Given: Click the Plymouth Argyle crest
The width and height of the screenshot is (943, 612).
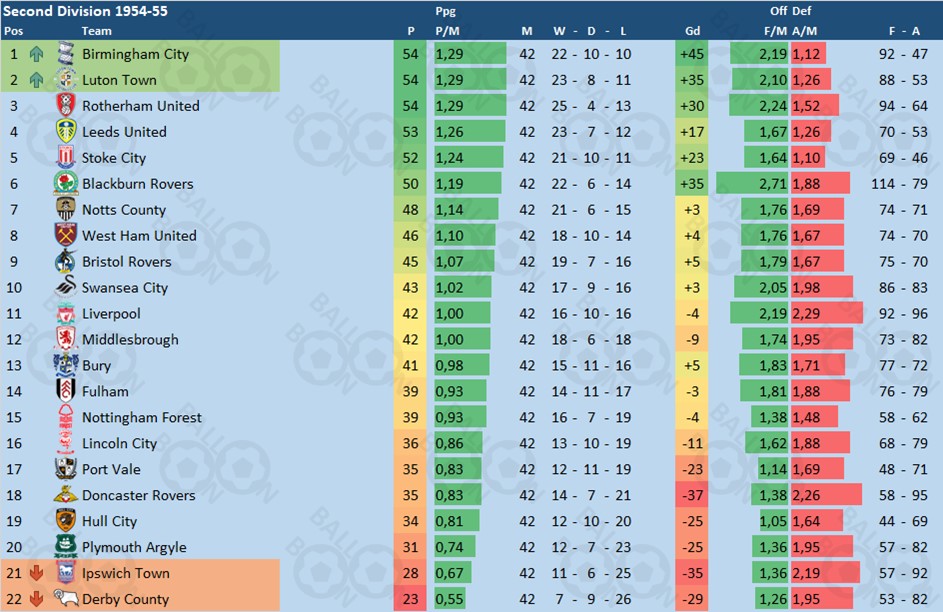Looking at the screenshot, I should tap(66, 546).
